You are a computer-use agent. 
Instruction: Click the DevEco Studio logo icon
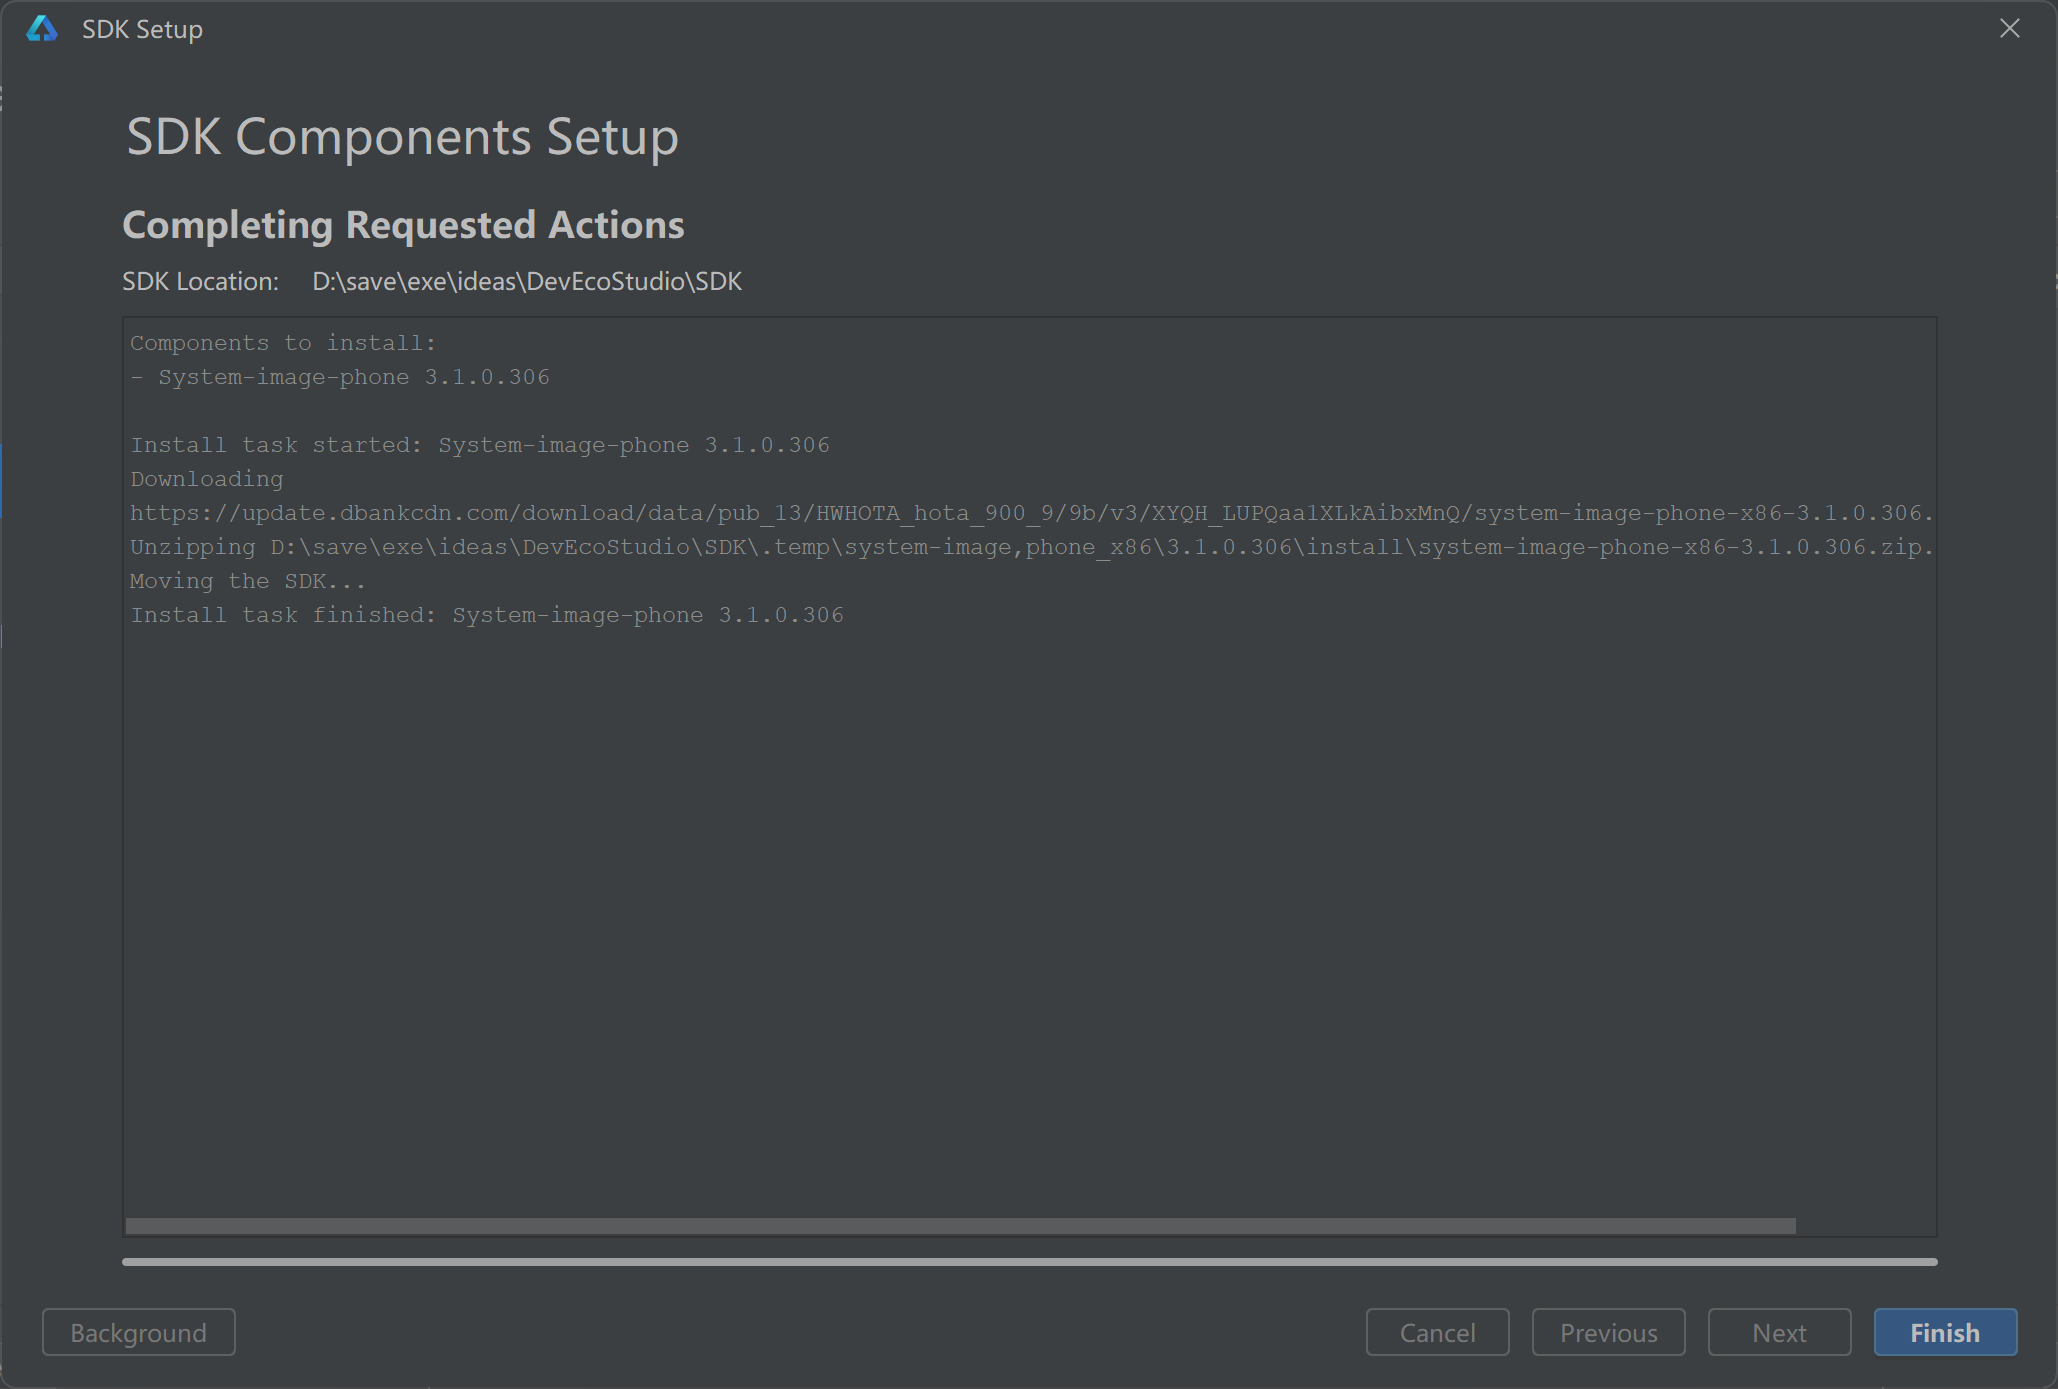pos(42,28)
